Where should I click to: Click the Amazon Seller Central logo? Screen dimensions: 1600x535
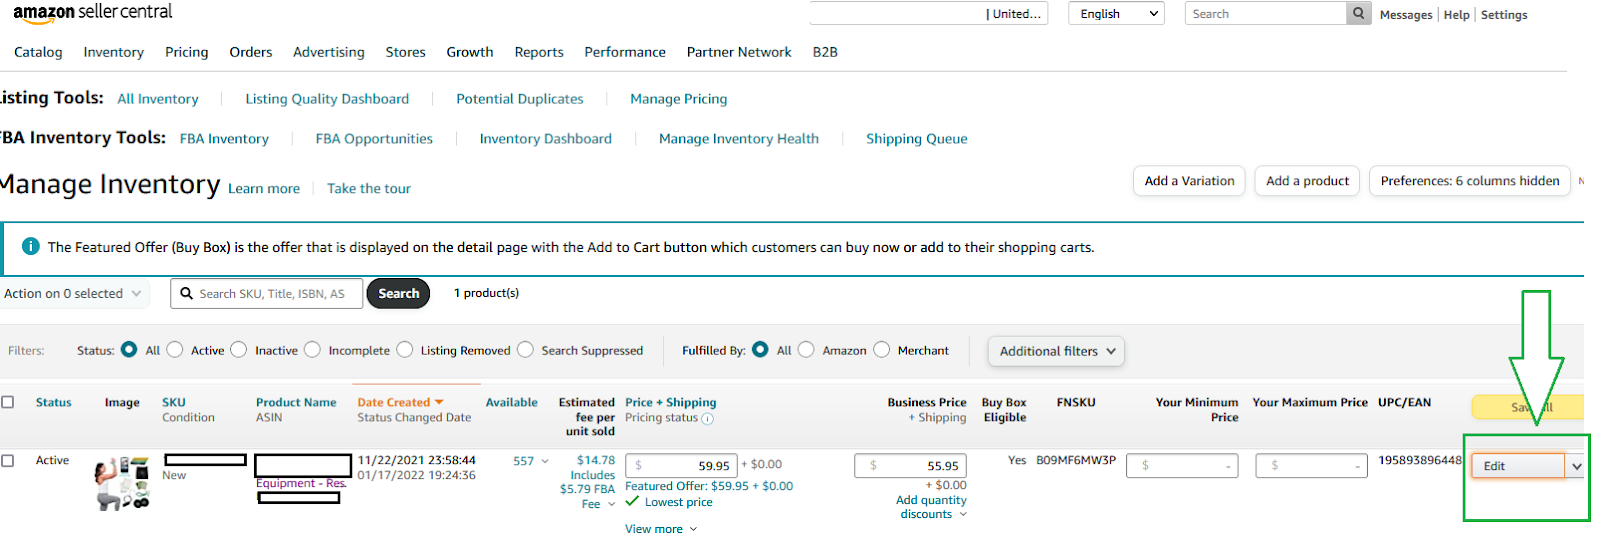pyautogui.click(x=93, y=12)
